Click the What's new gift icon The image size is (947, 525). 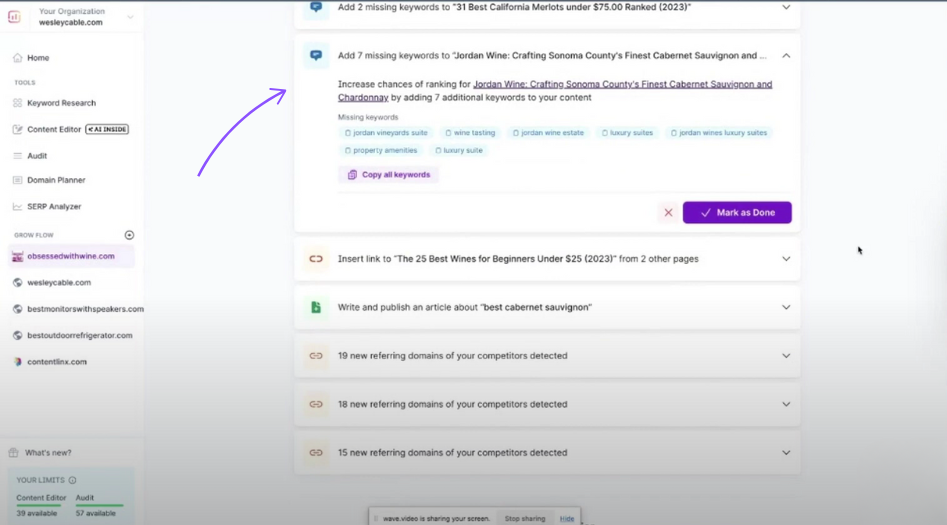click(x=13, y=453)
